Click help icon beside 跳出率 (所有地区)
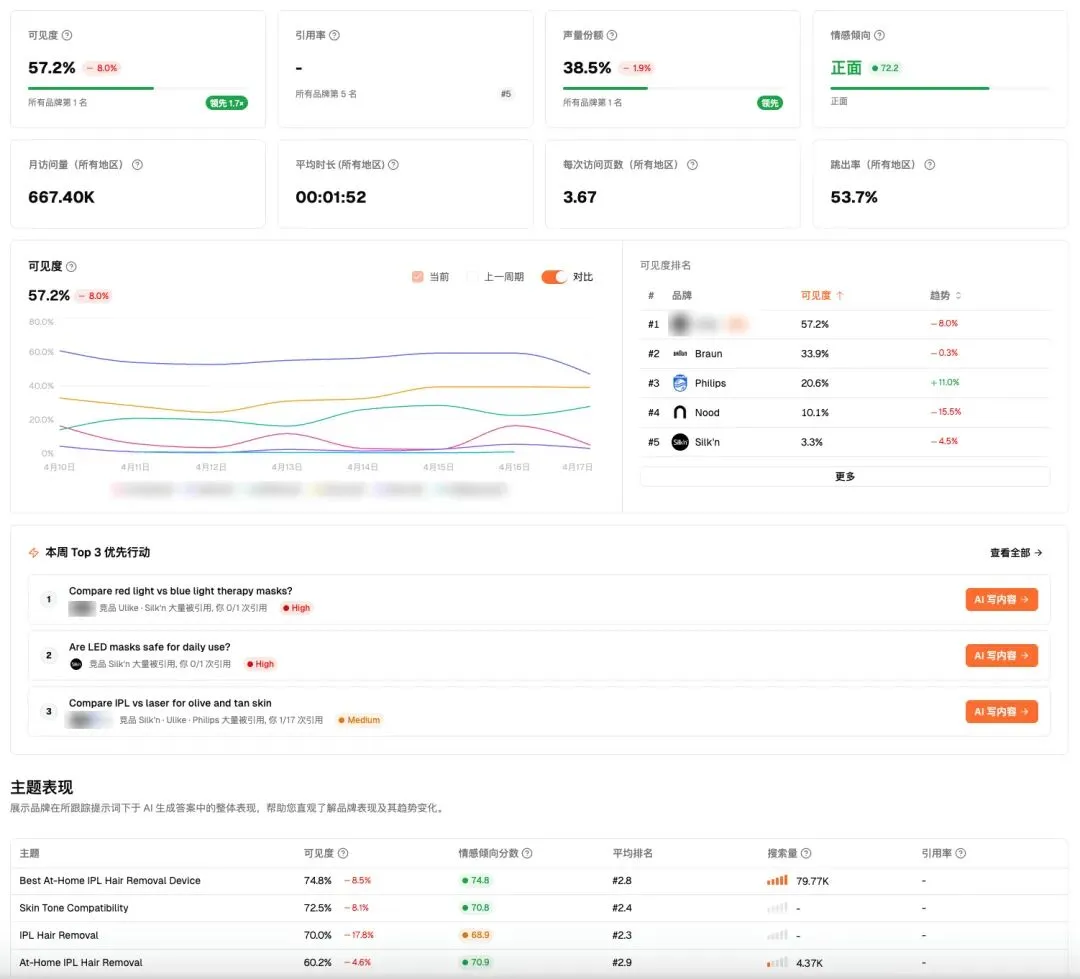 point(929,165)
